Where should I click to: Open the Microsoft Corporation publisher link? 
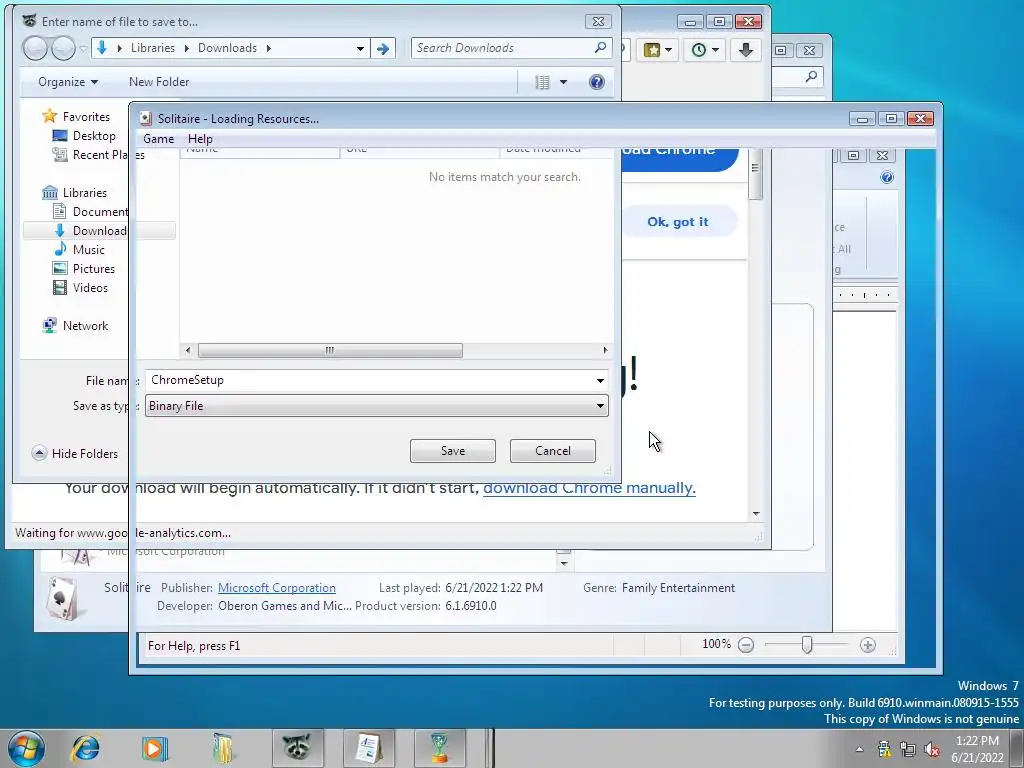(276, 588)
